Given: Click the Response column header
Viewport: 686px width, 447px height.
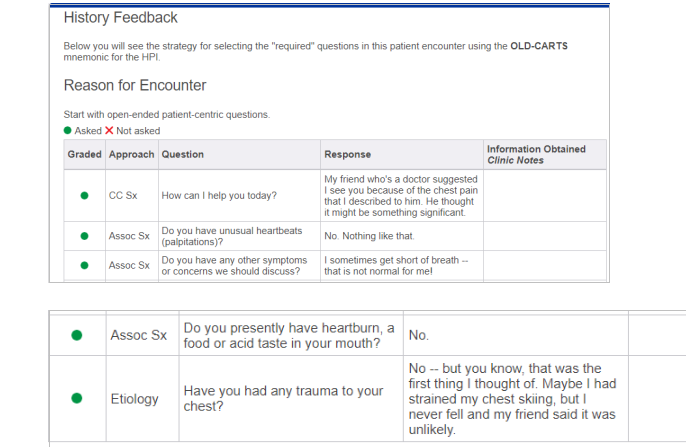Looking at the screenshot, I should click(x=348, y=154).
